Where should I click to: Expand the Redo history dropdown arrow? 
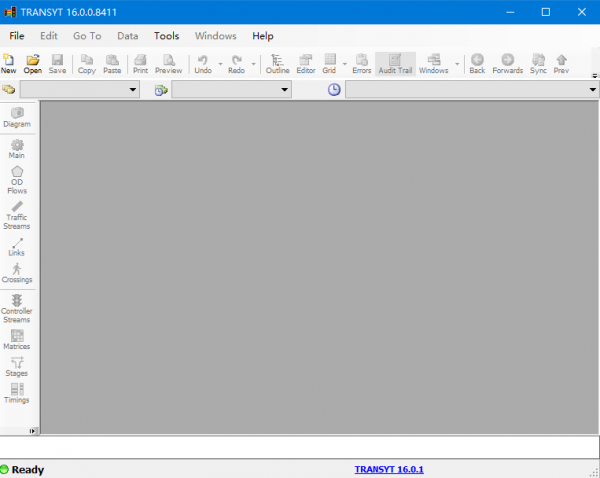pos(253,64)
